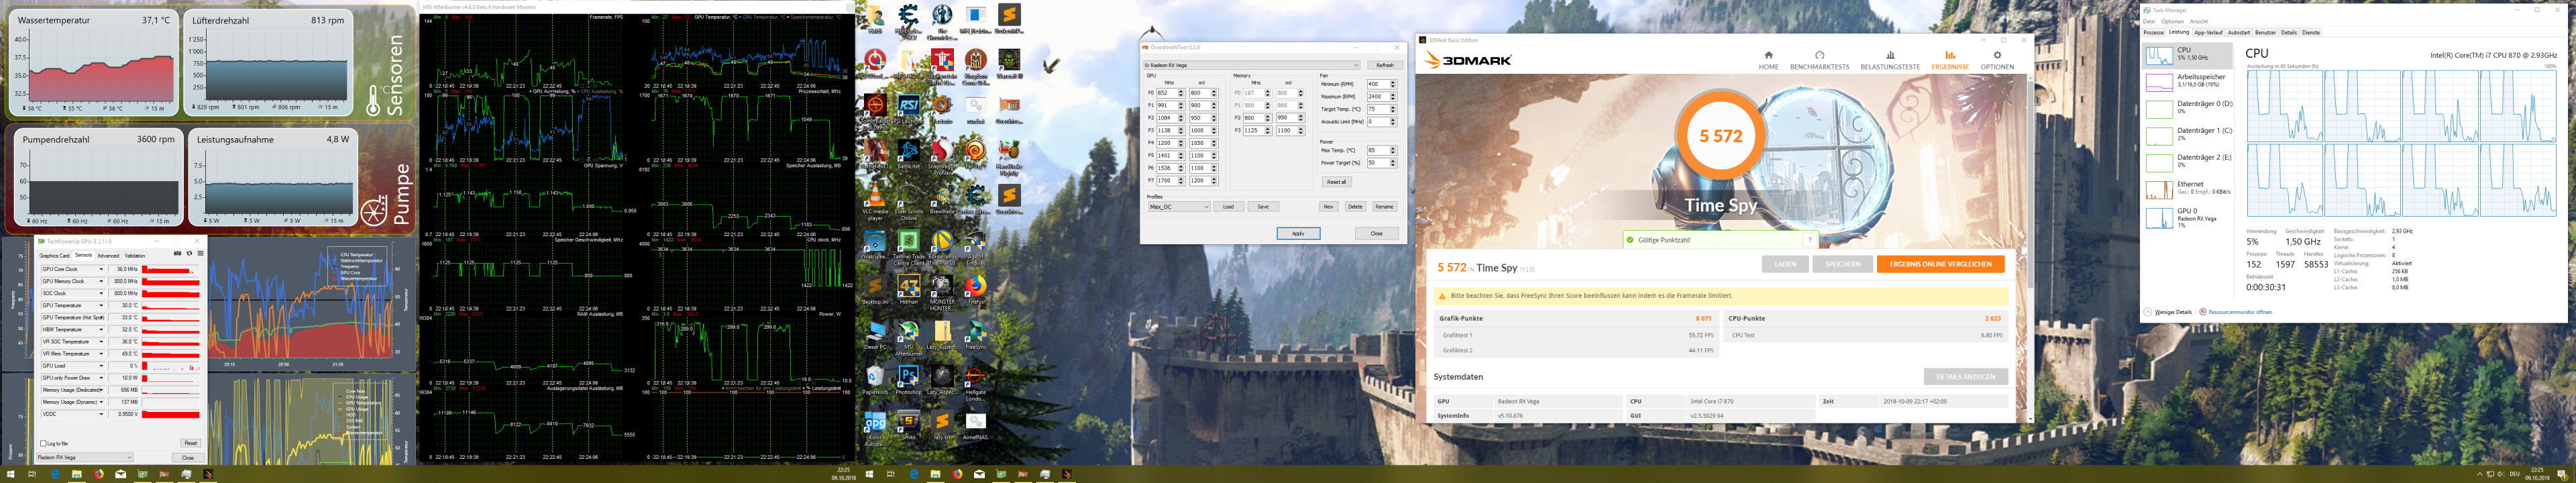Click the help question mark beside Gültige Punktzahl
This screenshot has width=2576, height=483.
tap(1809, 240)
